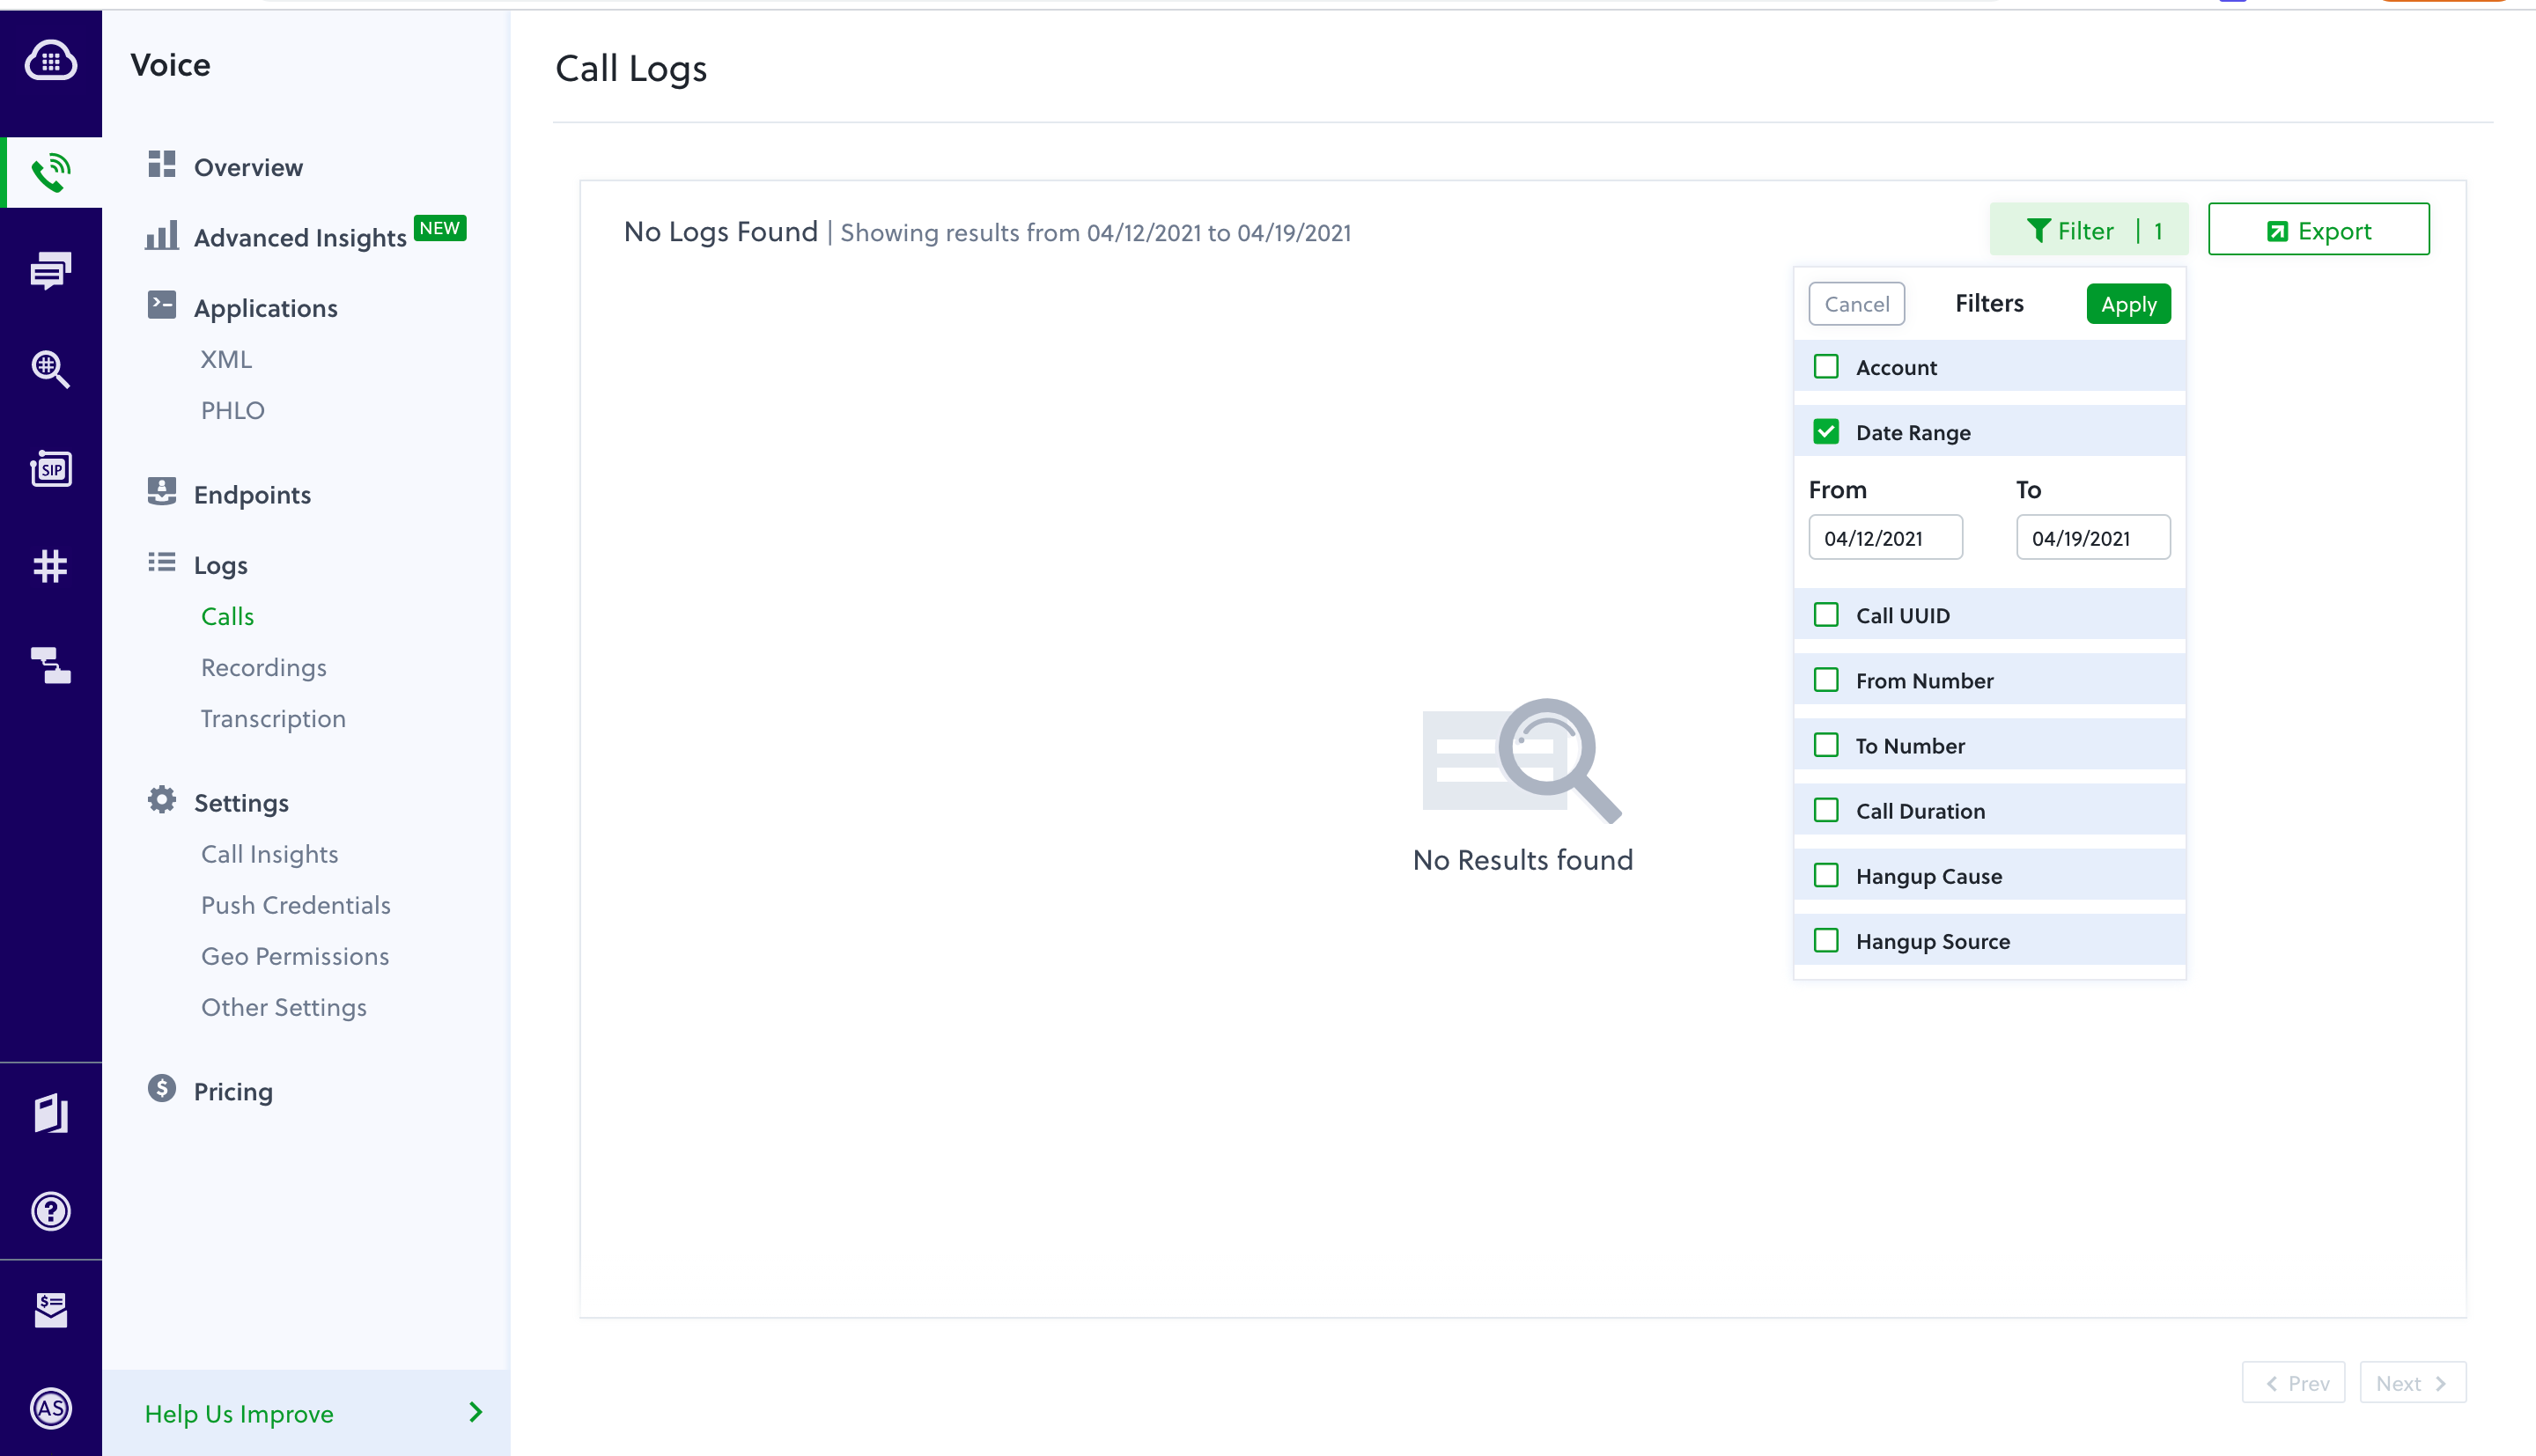The height and width of the screenshot is (1456, 2536).
Task: Go to the Prev page
Action: coord(2293,1383)
